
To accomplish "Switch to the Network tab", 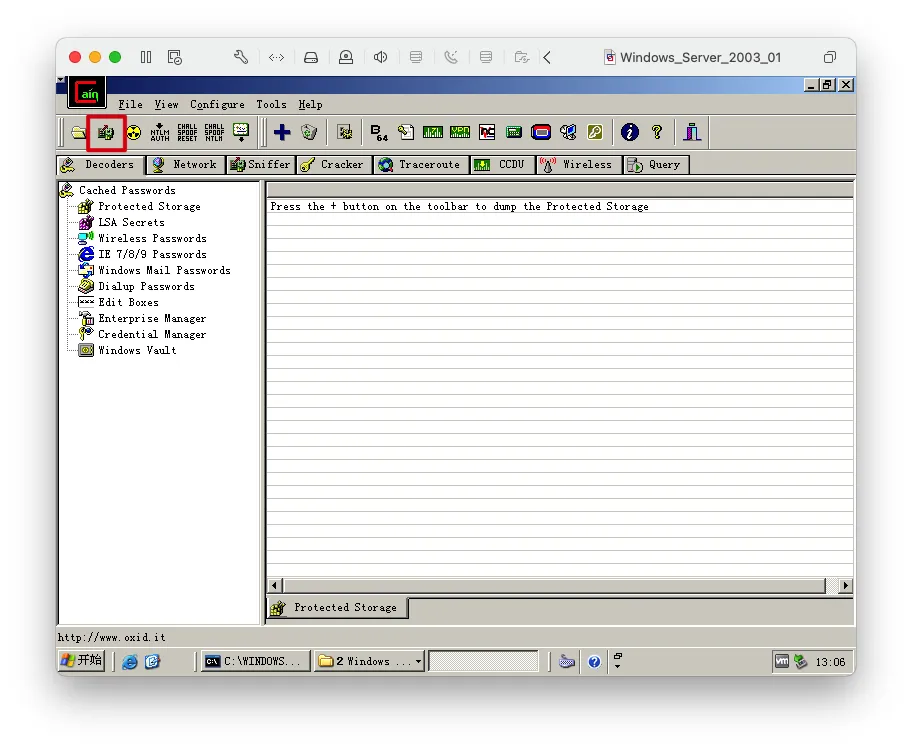I will [185, 165].
